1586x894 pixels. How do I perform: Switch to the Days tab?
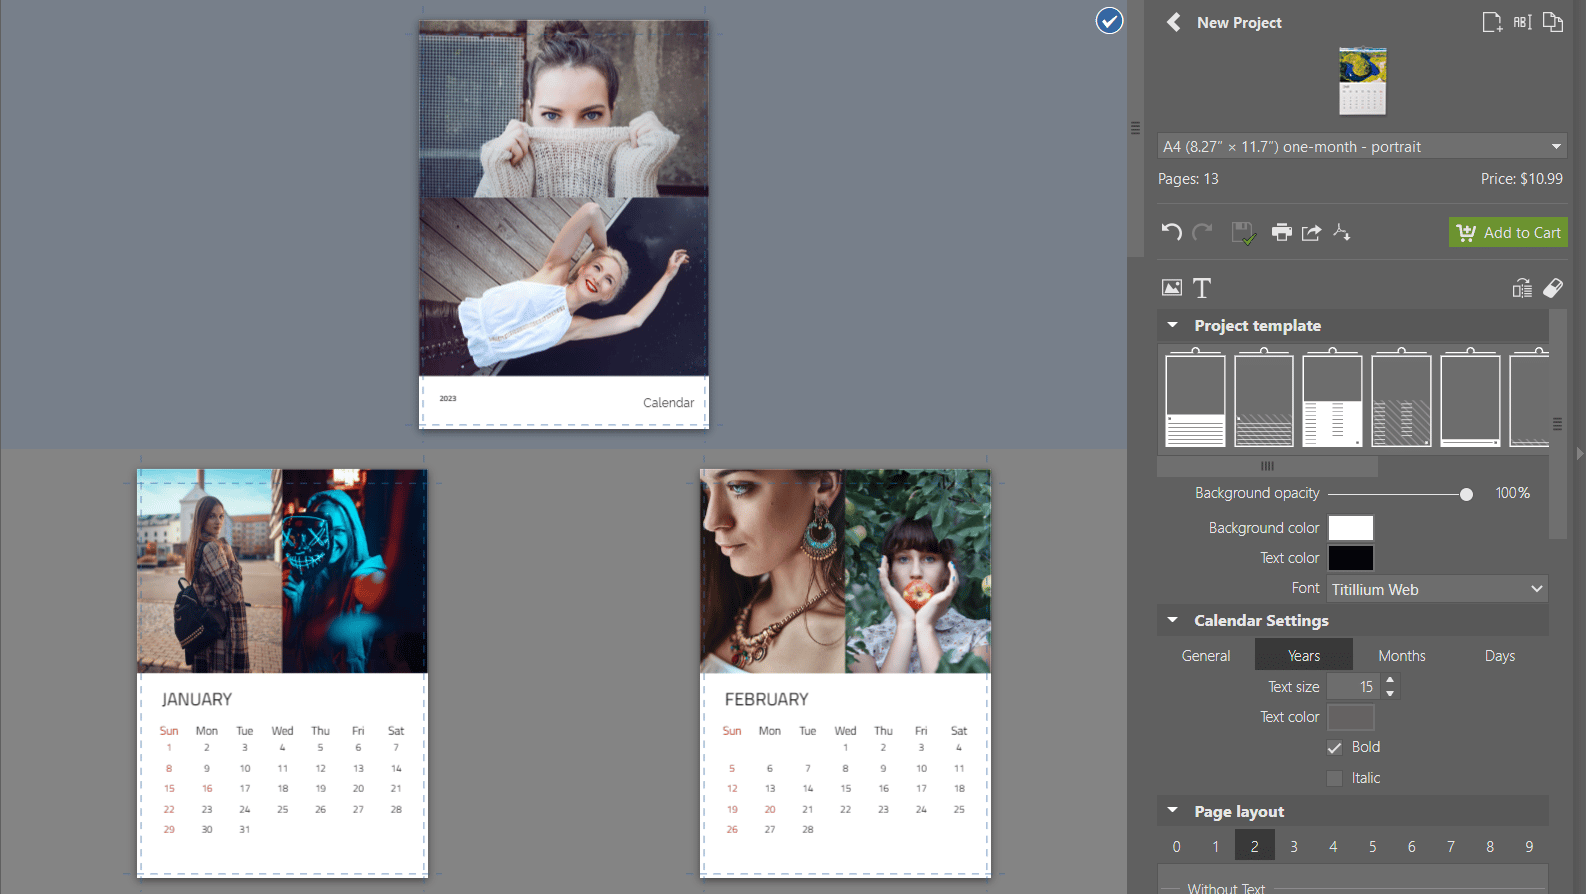(x=1499, y=656)
